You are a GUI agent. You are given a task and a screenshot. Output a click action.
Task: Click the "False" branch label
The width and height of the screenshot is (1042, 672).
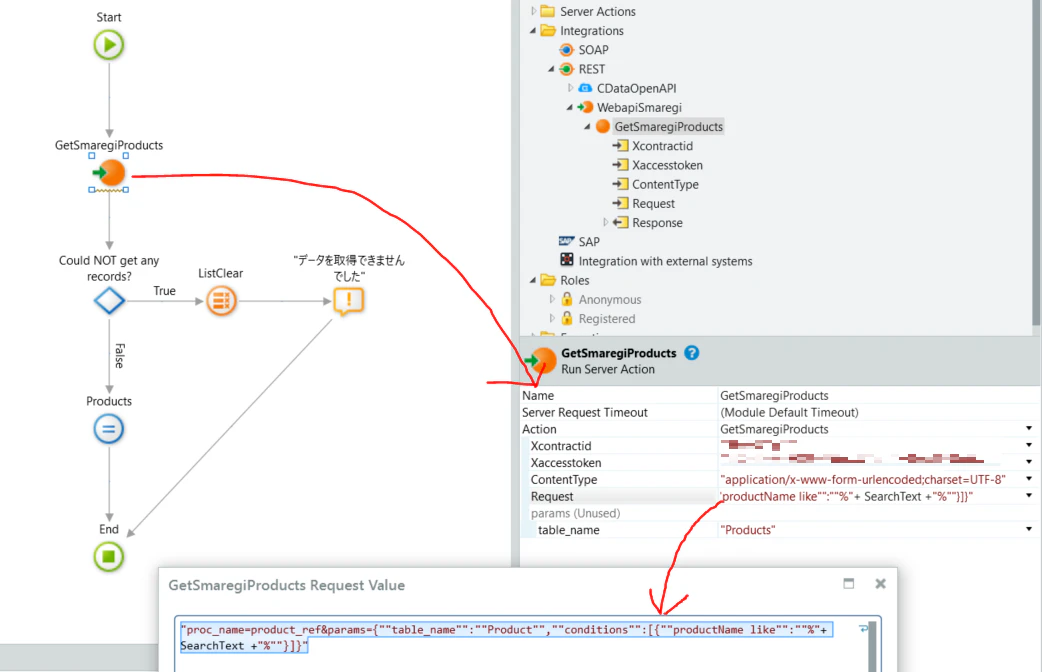click(120, 356)
